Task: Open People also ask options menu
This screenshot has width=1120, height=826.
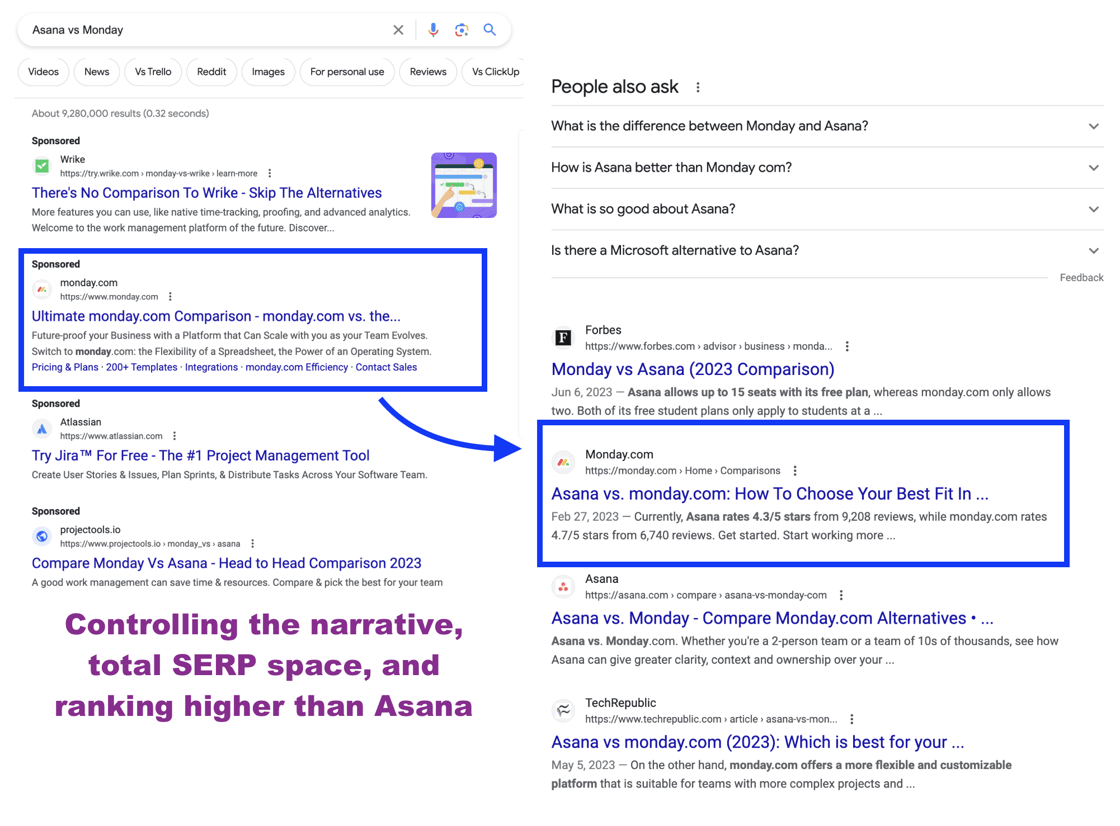Action: tap(698, 87)
